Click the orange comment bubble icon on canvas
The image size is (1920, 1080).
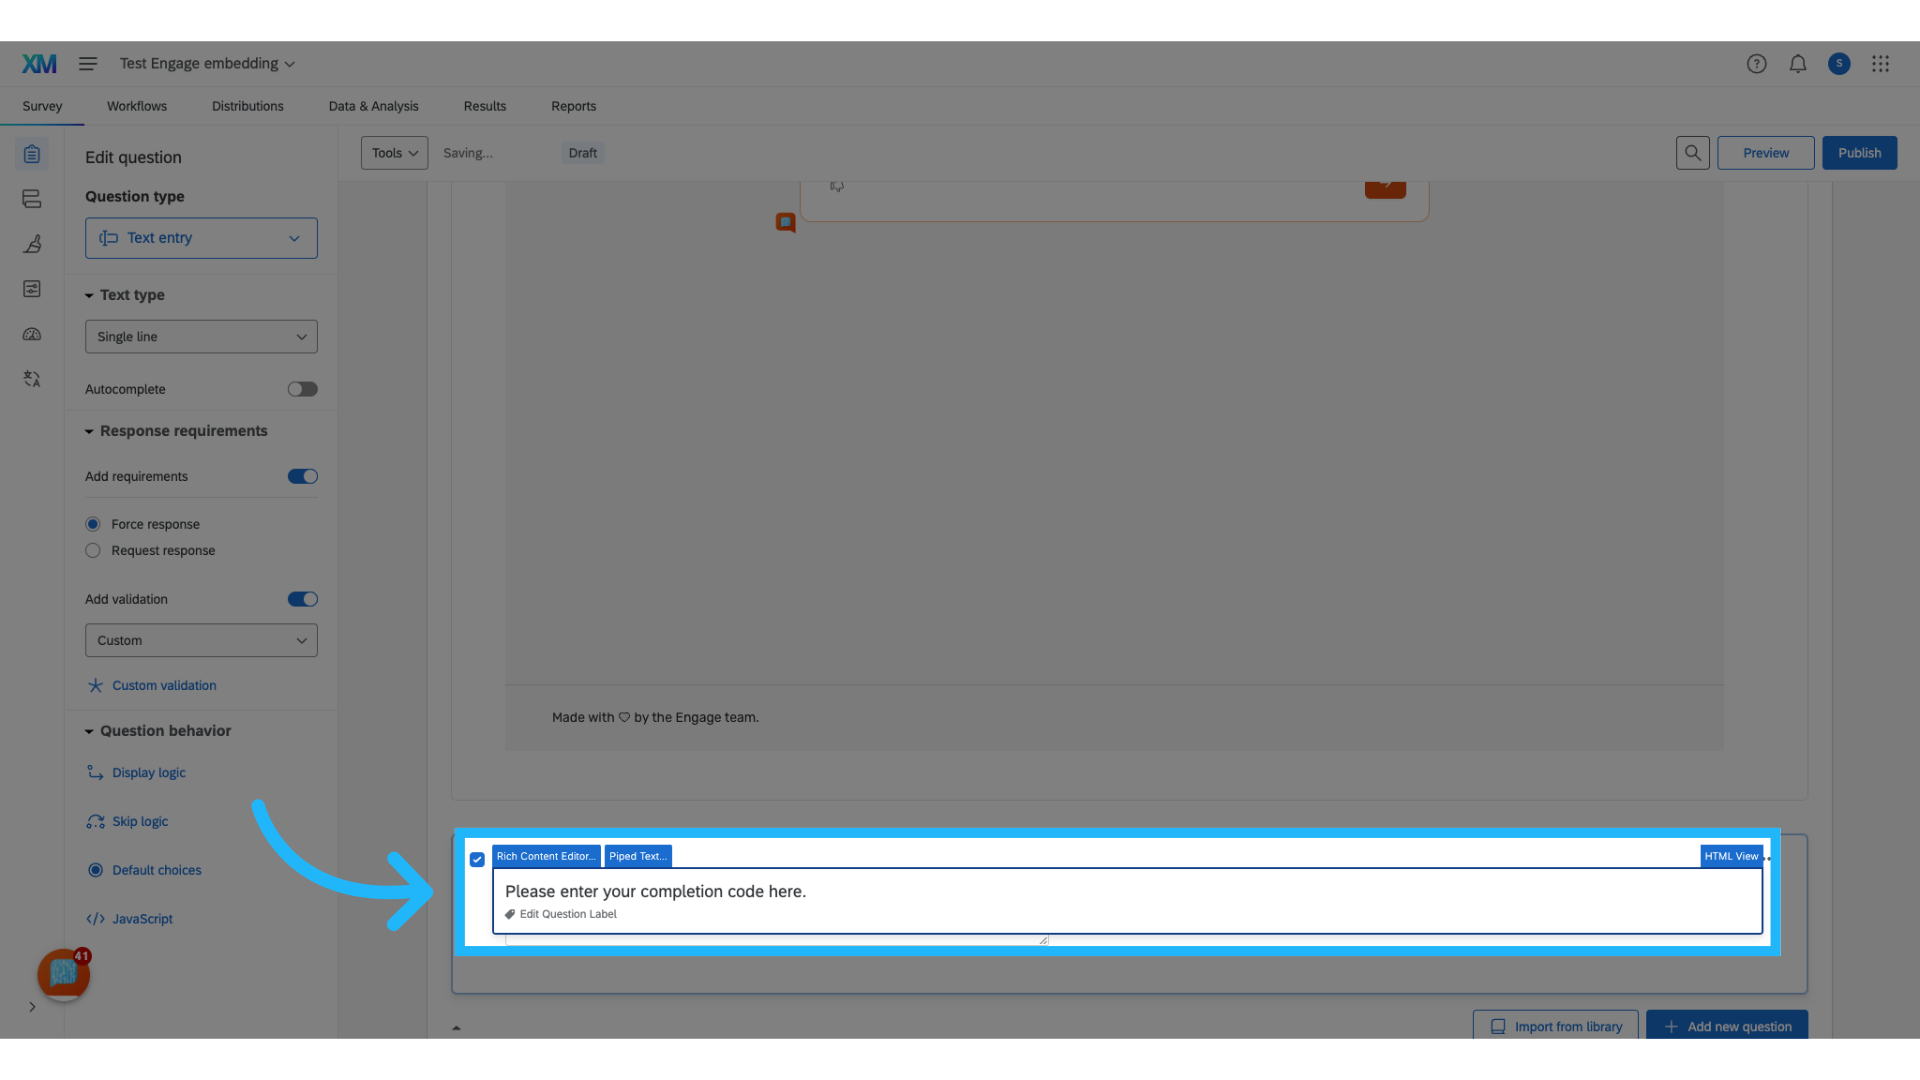[x=786, y=222]
